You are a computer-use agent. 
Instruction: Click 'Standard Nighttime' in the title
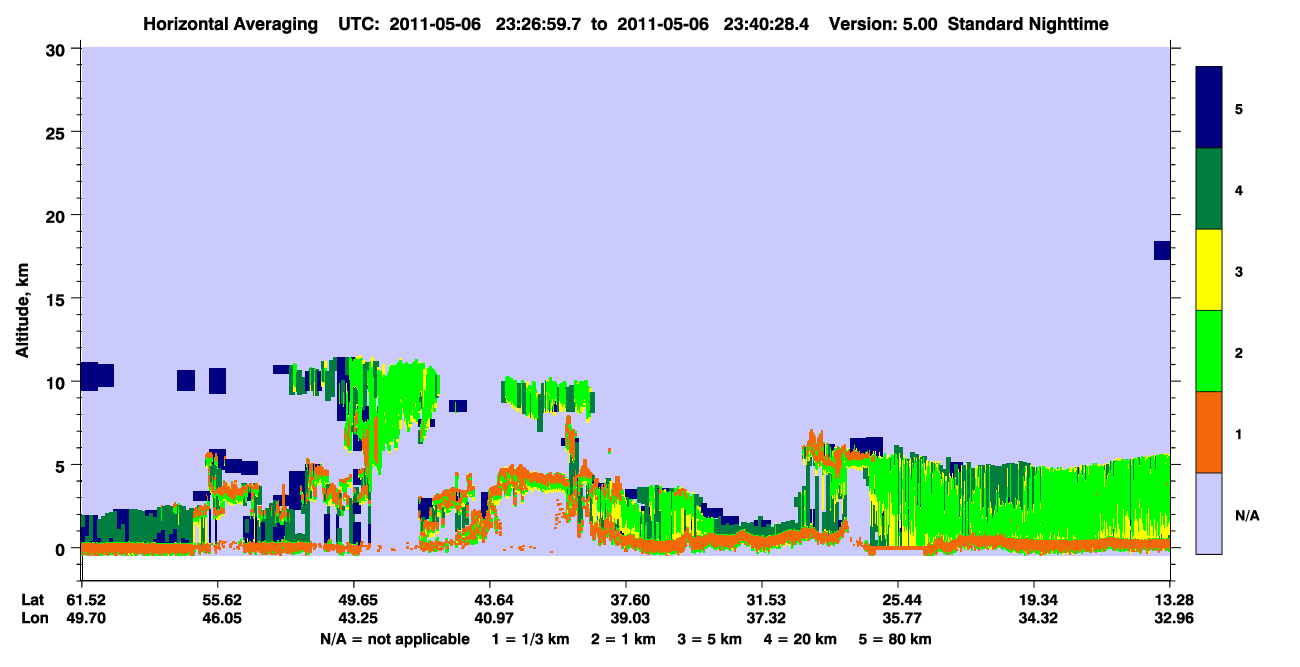[x=1028, y=24]
